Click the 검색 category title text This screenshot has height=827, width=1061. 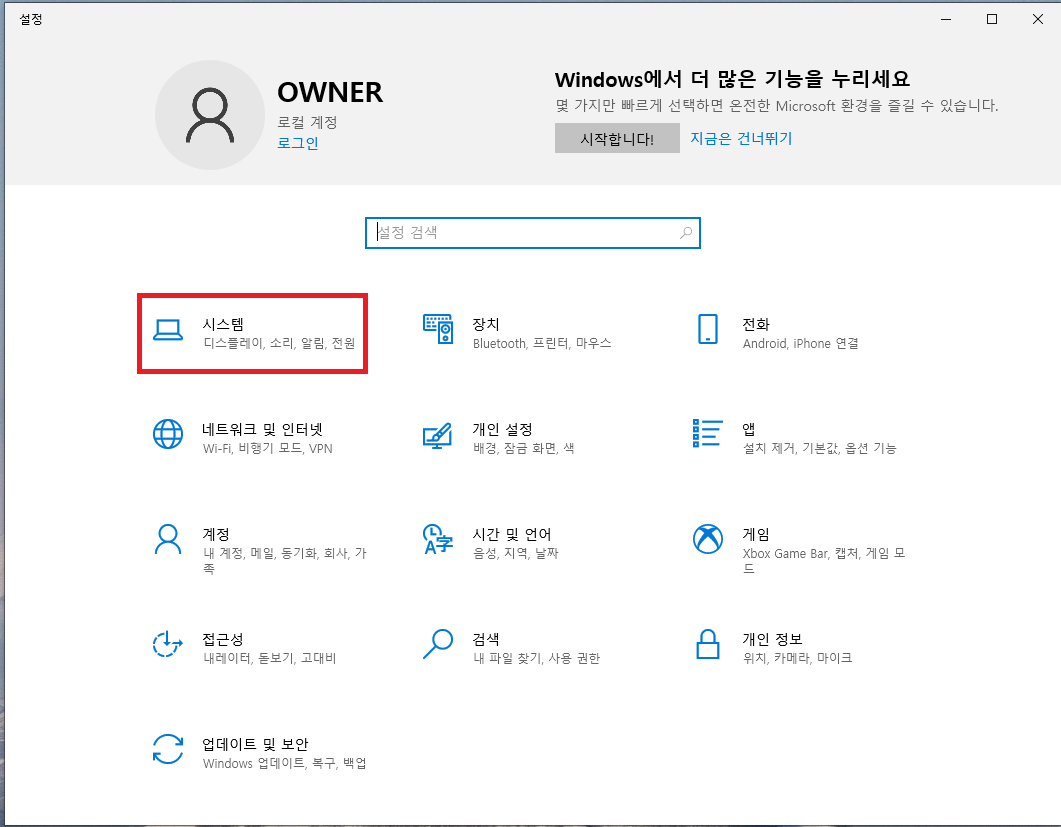[486, 639]
